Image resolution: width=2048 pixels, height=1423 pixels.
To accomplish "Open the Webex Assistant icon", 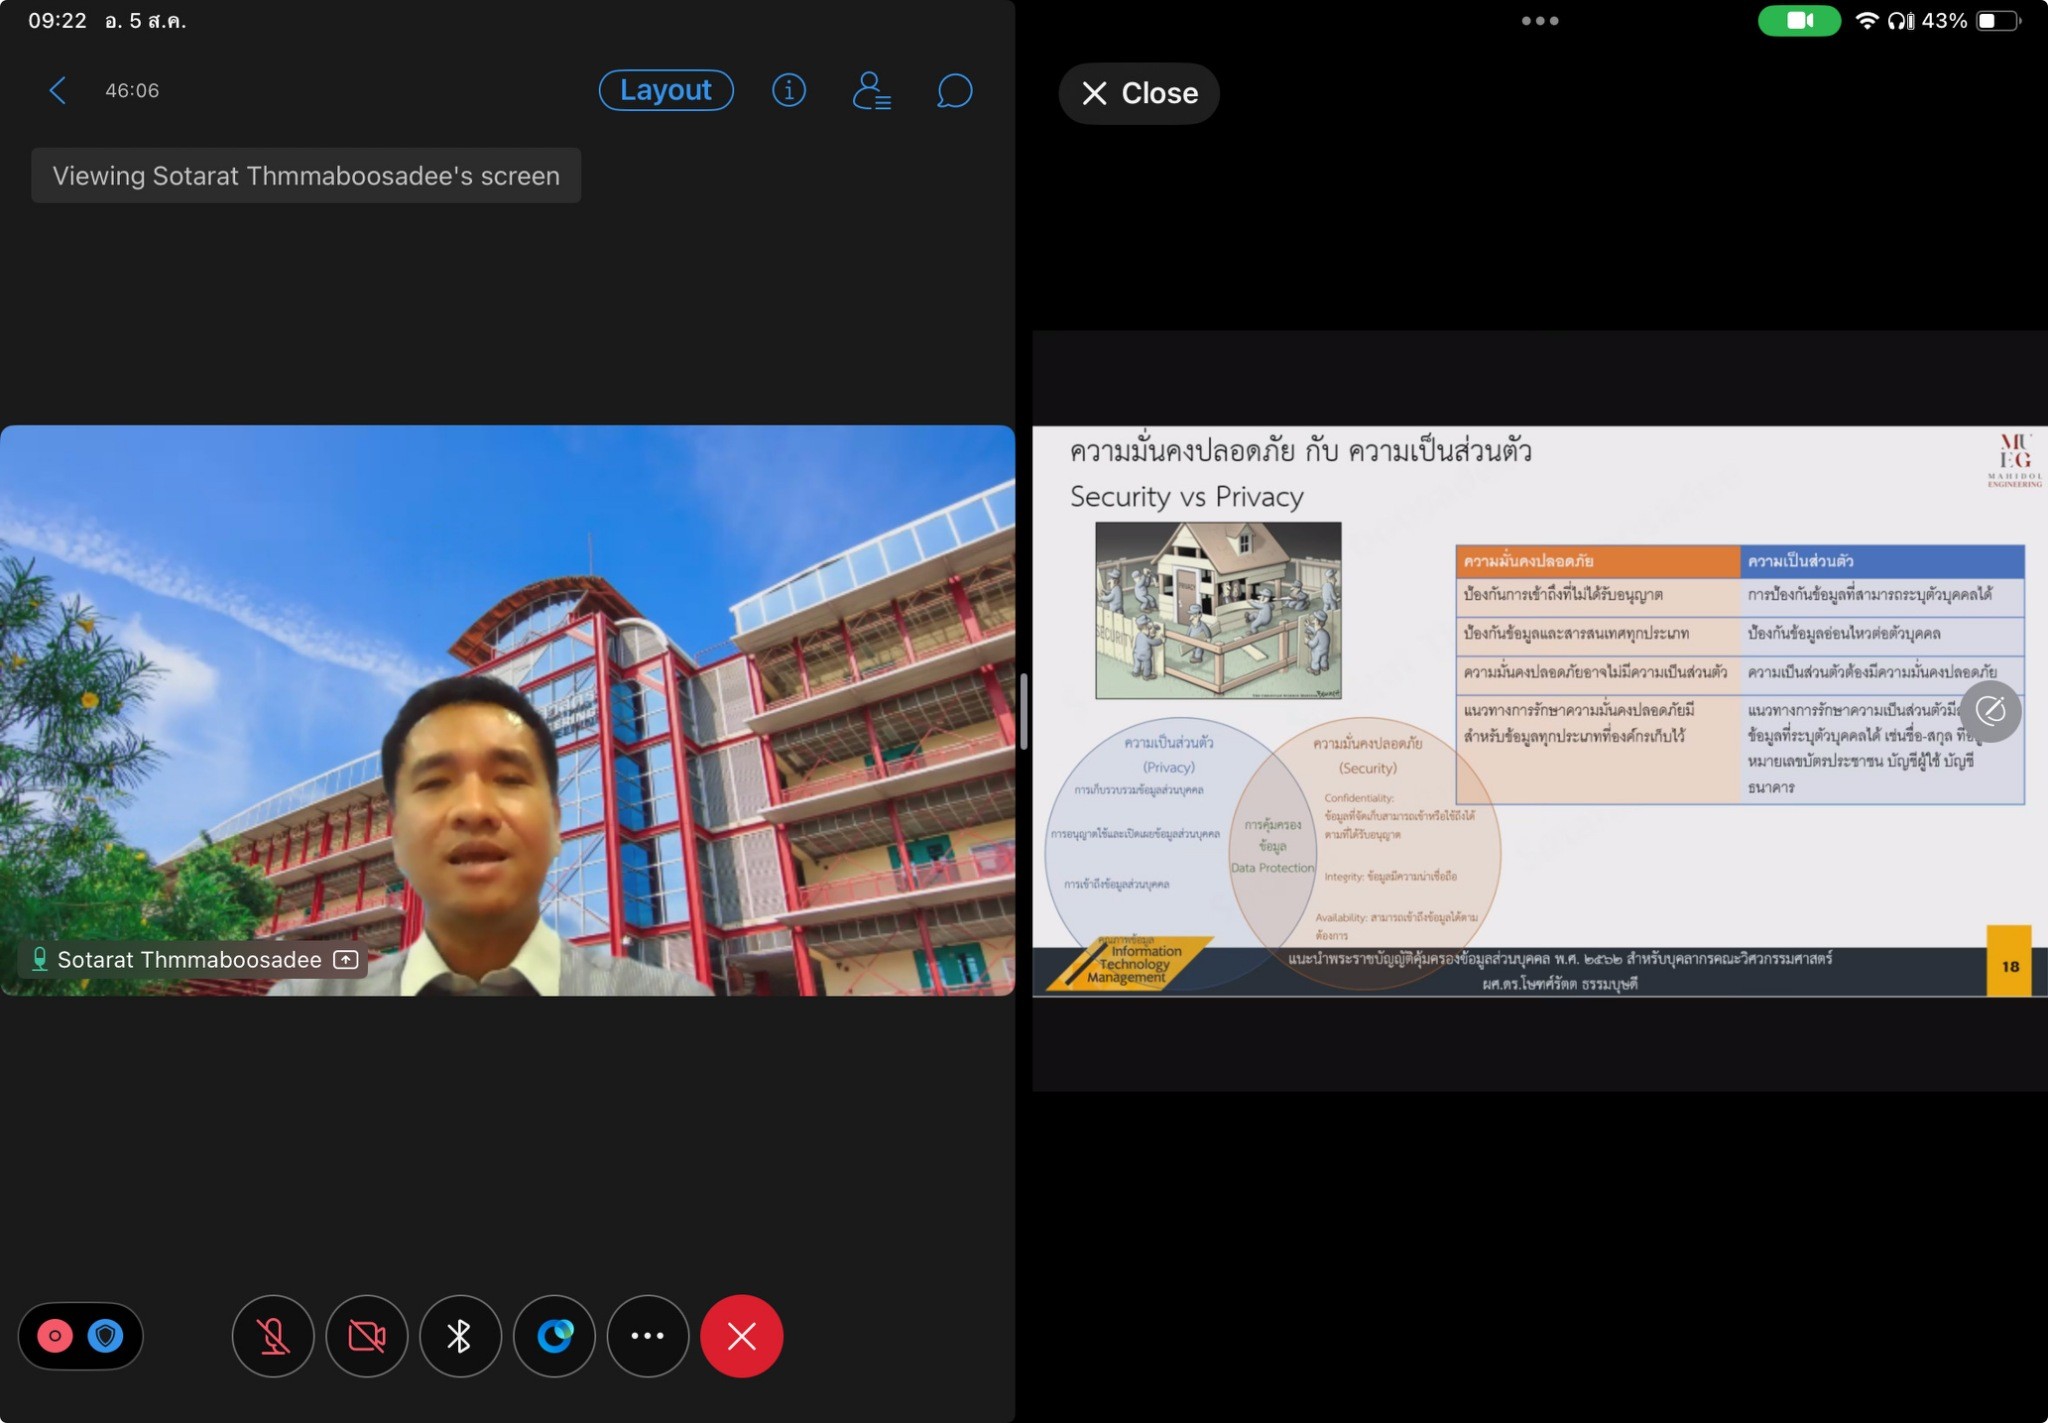I will [x=554, y=1336].
